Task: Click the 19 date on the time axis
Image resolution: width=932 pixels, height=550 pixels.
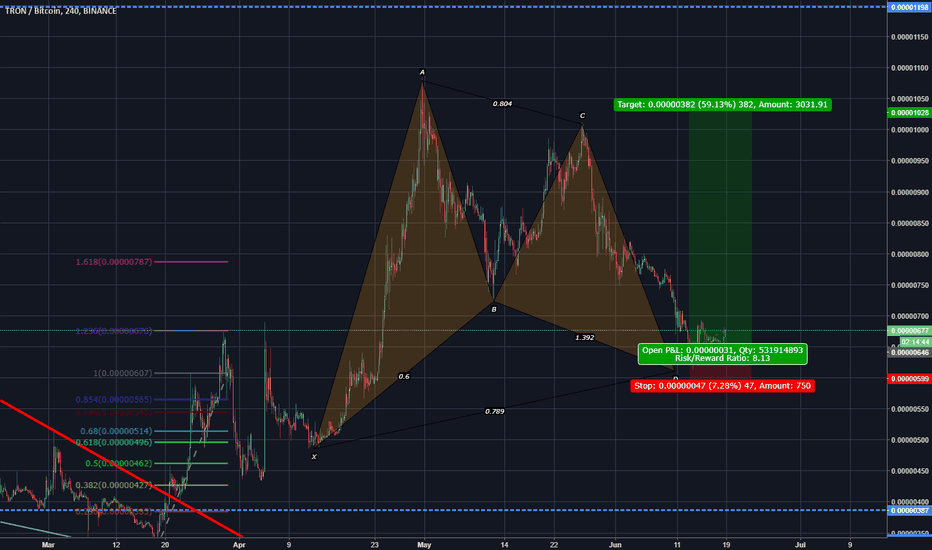Action: pos(726,544)
